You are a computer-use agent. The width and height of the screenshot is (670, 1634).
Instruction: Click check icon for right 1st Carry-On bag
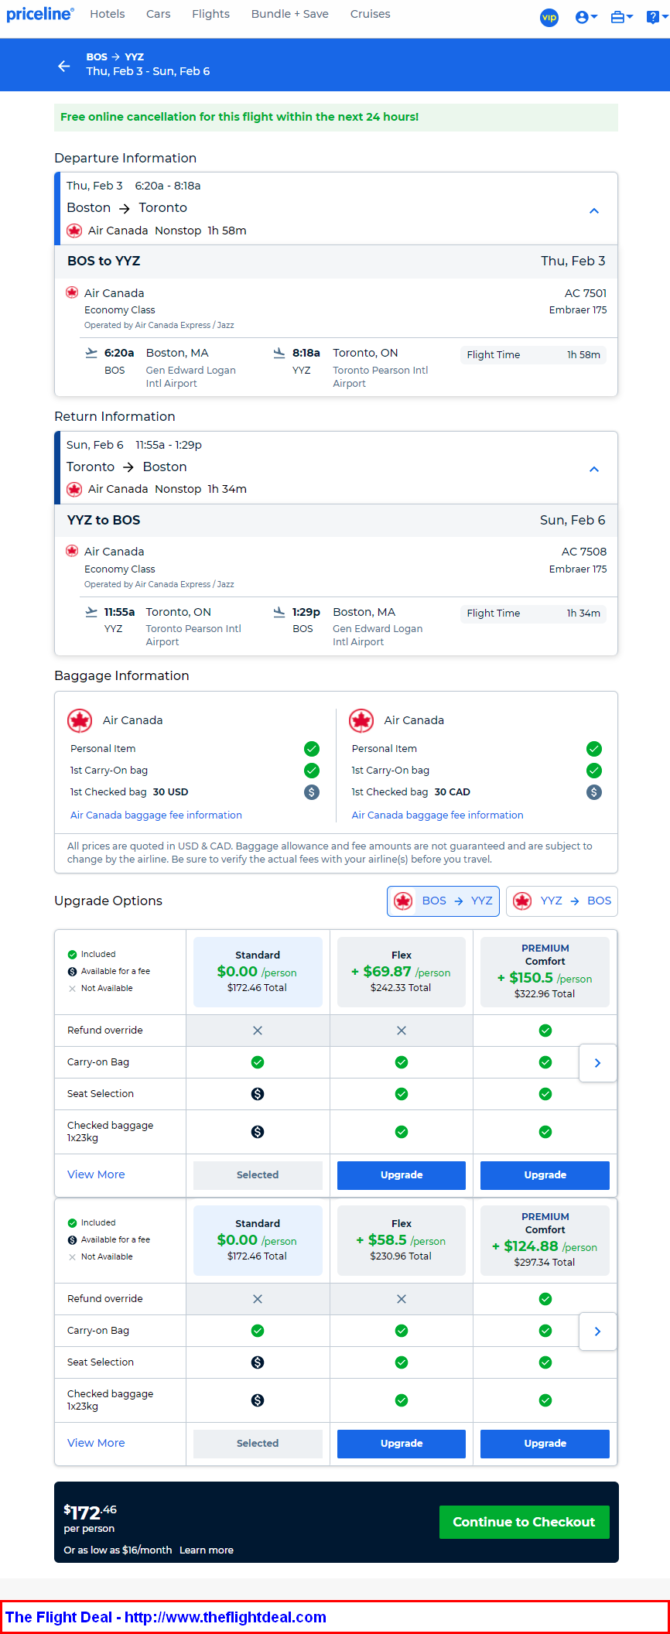pyautogui.click(x=594, y=770)
